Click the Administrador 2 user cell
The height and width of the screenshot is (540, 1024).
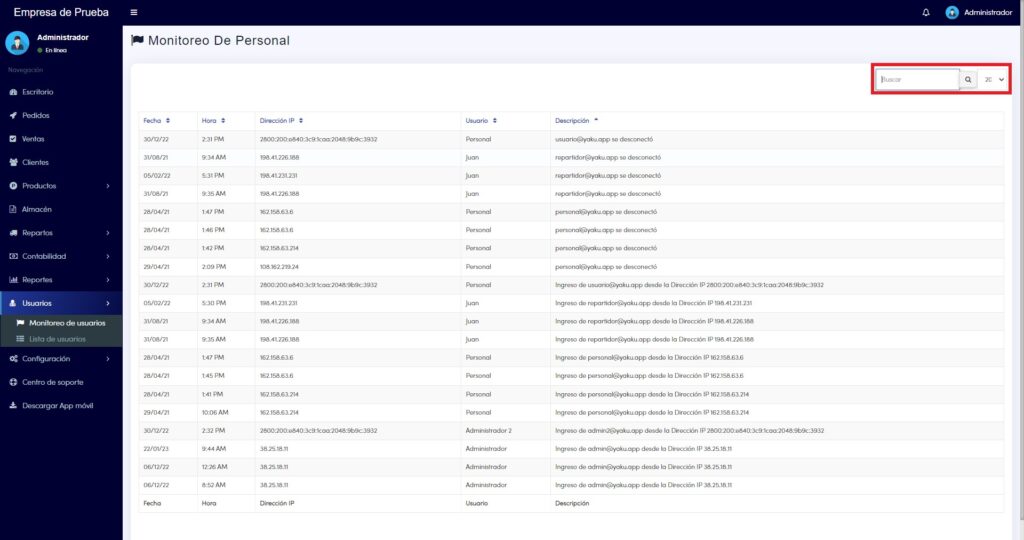pos(488,431)
